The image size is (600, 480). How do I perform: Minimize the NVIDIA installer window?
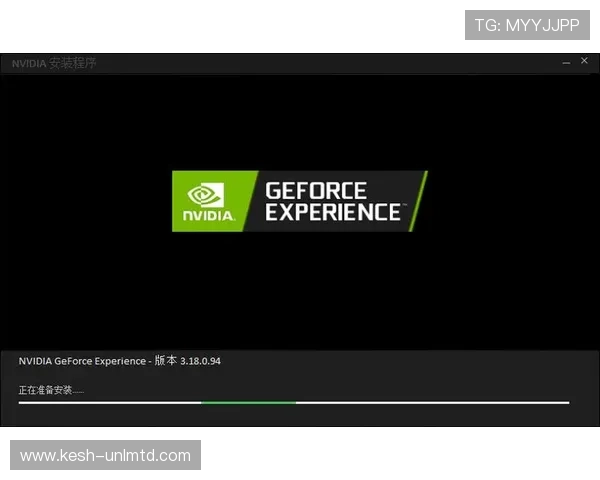(566, 62)
